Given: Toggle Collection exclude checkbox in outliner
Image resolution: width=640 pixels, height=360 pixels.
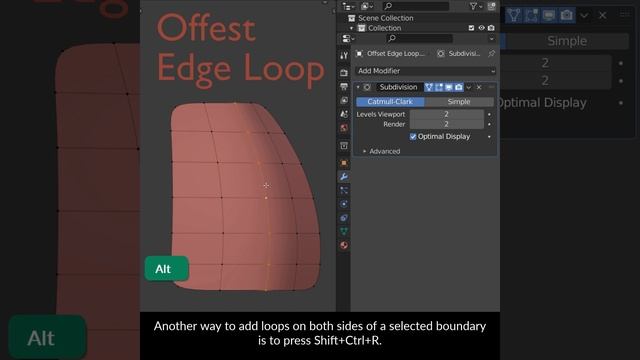Looking at the screenshot, I should [x=471, y=28].
